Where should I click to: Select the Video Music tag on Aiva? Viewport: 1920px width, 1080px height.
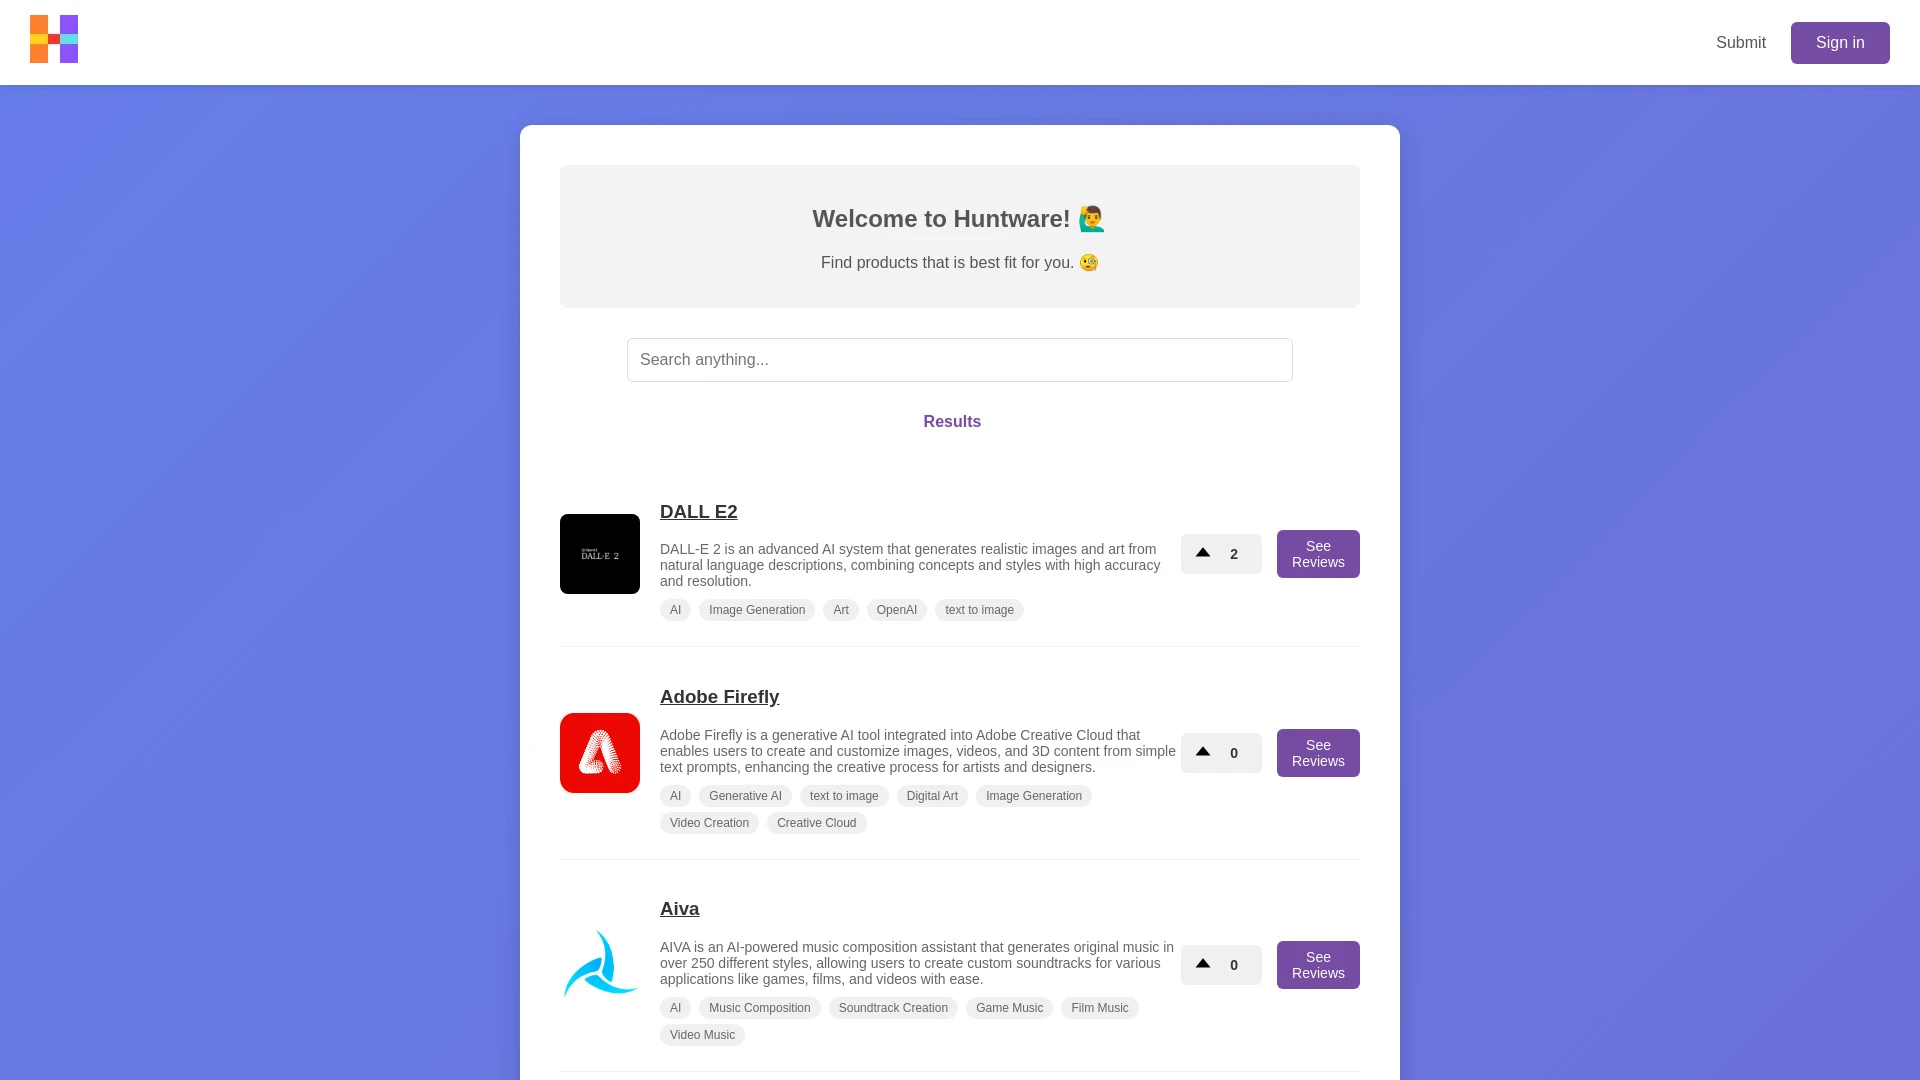[703, 1034]
